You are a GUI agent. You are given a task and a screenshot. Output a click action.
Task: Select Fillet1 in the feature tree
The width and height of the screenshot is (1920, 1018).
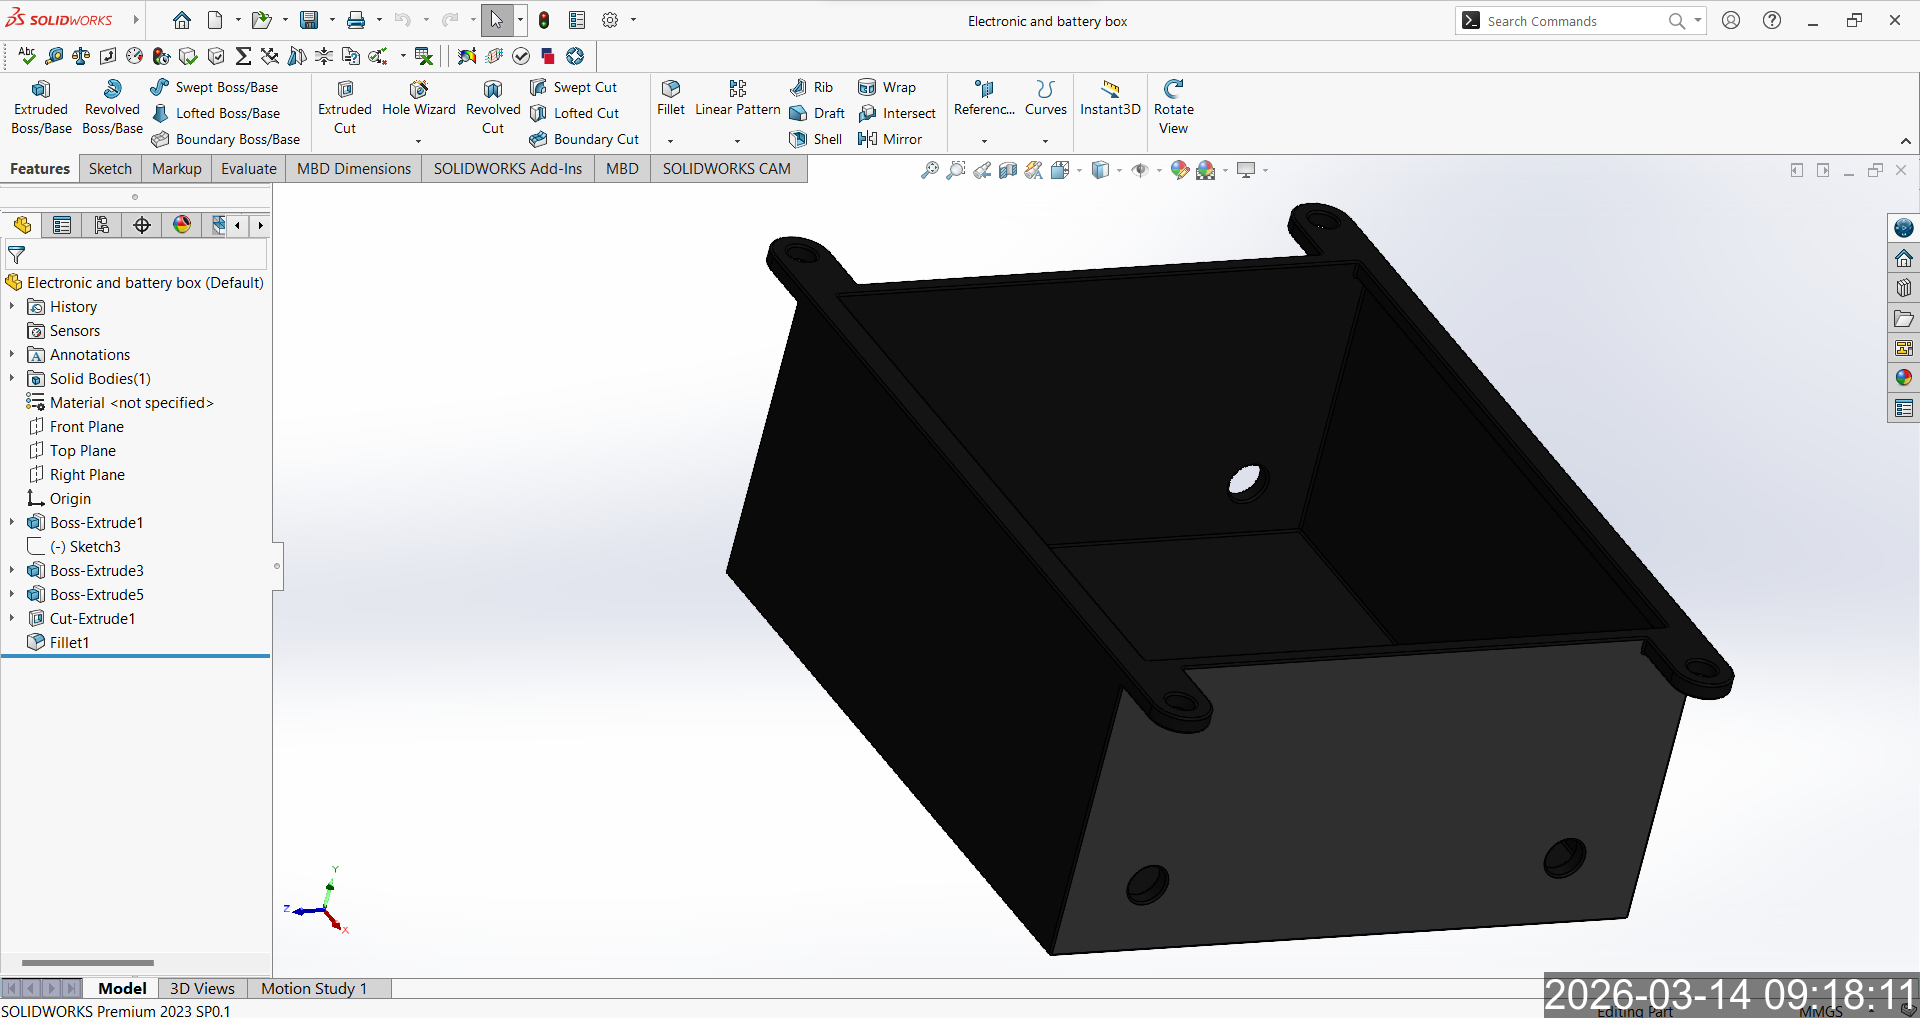point(69,643)
